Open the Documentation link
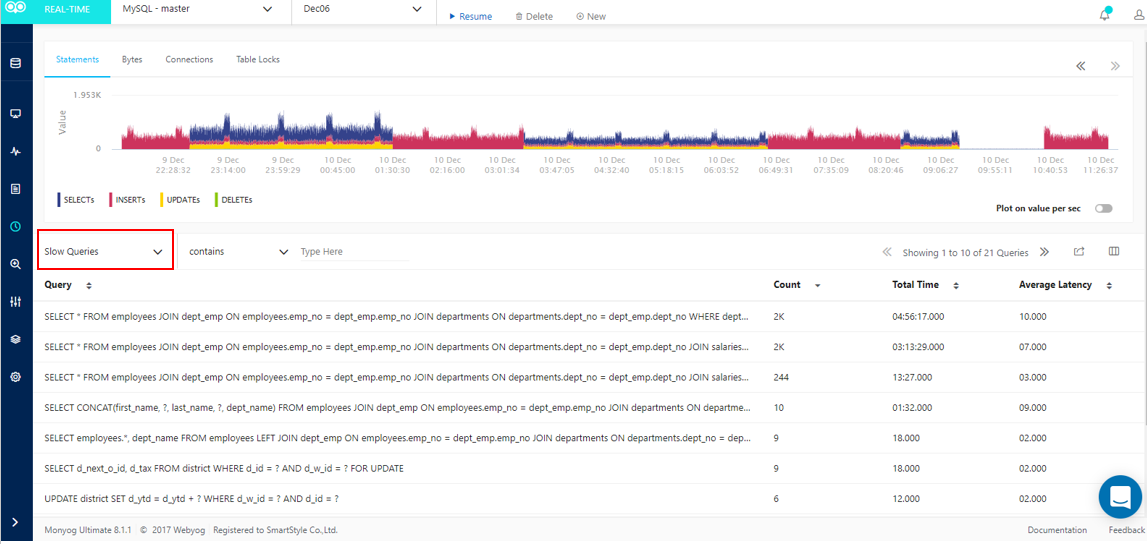1147x544 pixels. click(1057, 530)
